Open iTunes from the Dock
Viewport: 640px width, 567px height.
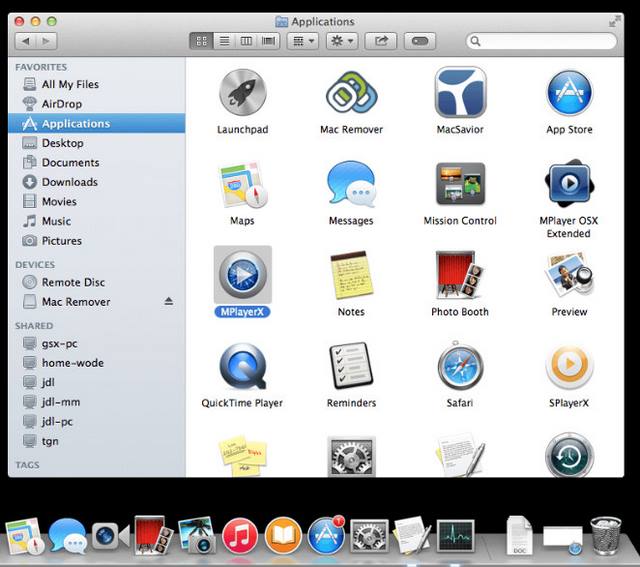tap(240, 536)
